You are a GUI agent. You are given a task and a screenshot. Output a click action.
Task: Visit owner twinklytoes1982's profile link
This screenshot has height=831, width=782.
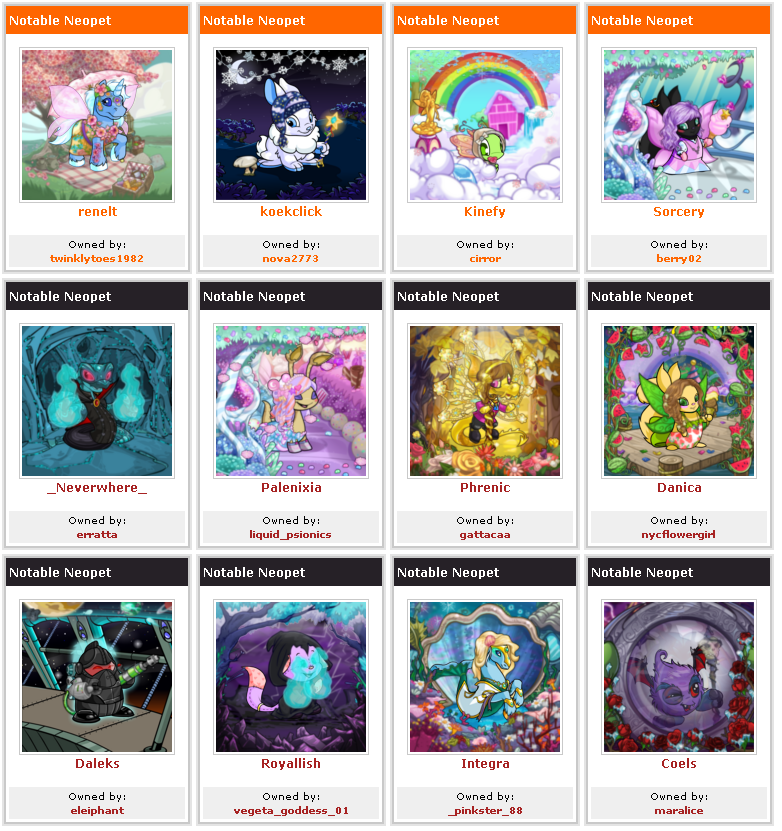(97, 260)
